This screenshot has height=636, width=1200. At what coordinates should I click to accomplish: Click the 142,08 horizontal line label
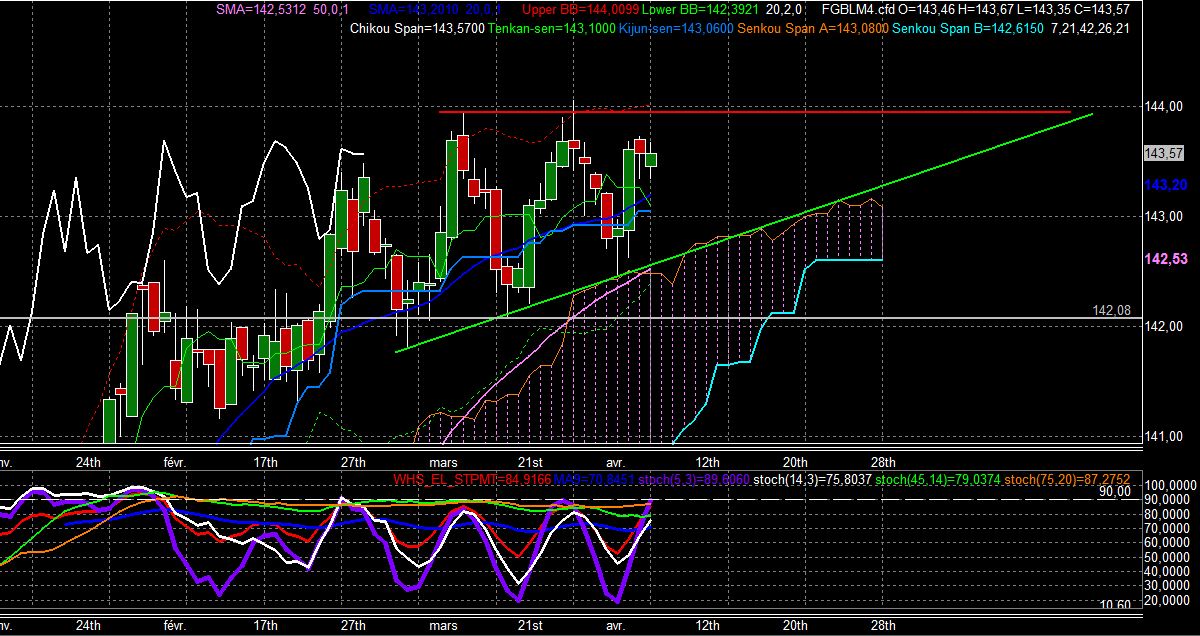click(1111, 311)
